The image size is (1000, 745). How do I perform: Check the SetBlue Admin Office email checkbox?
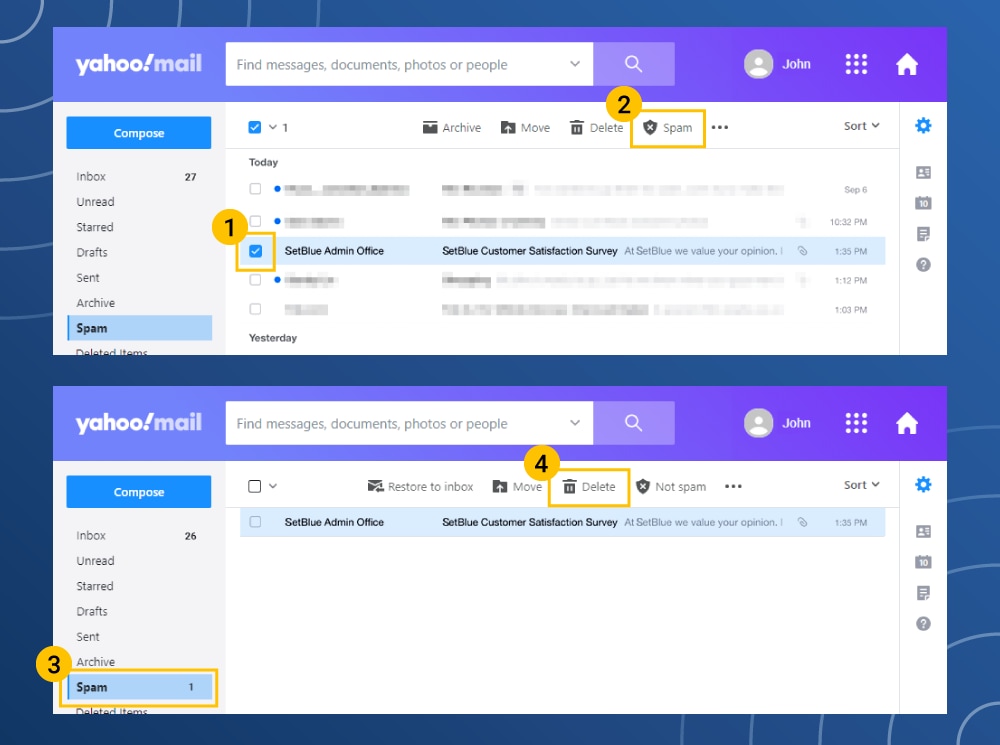tap(254, 251)
